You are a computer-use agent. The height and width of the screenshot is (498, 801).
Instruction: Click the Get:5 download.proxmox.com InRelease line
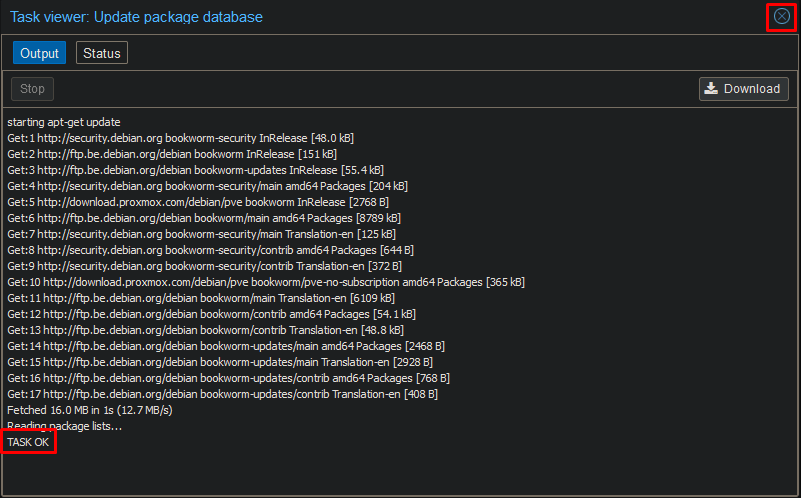192,202
